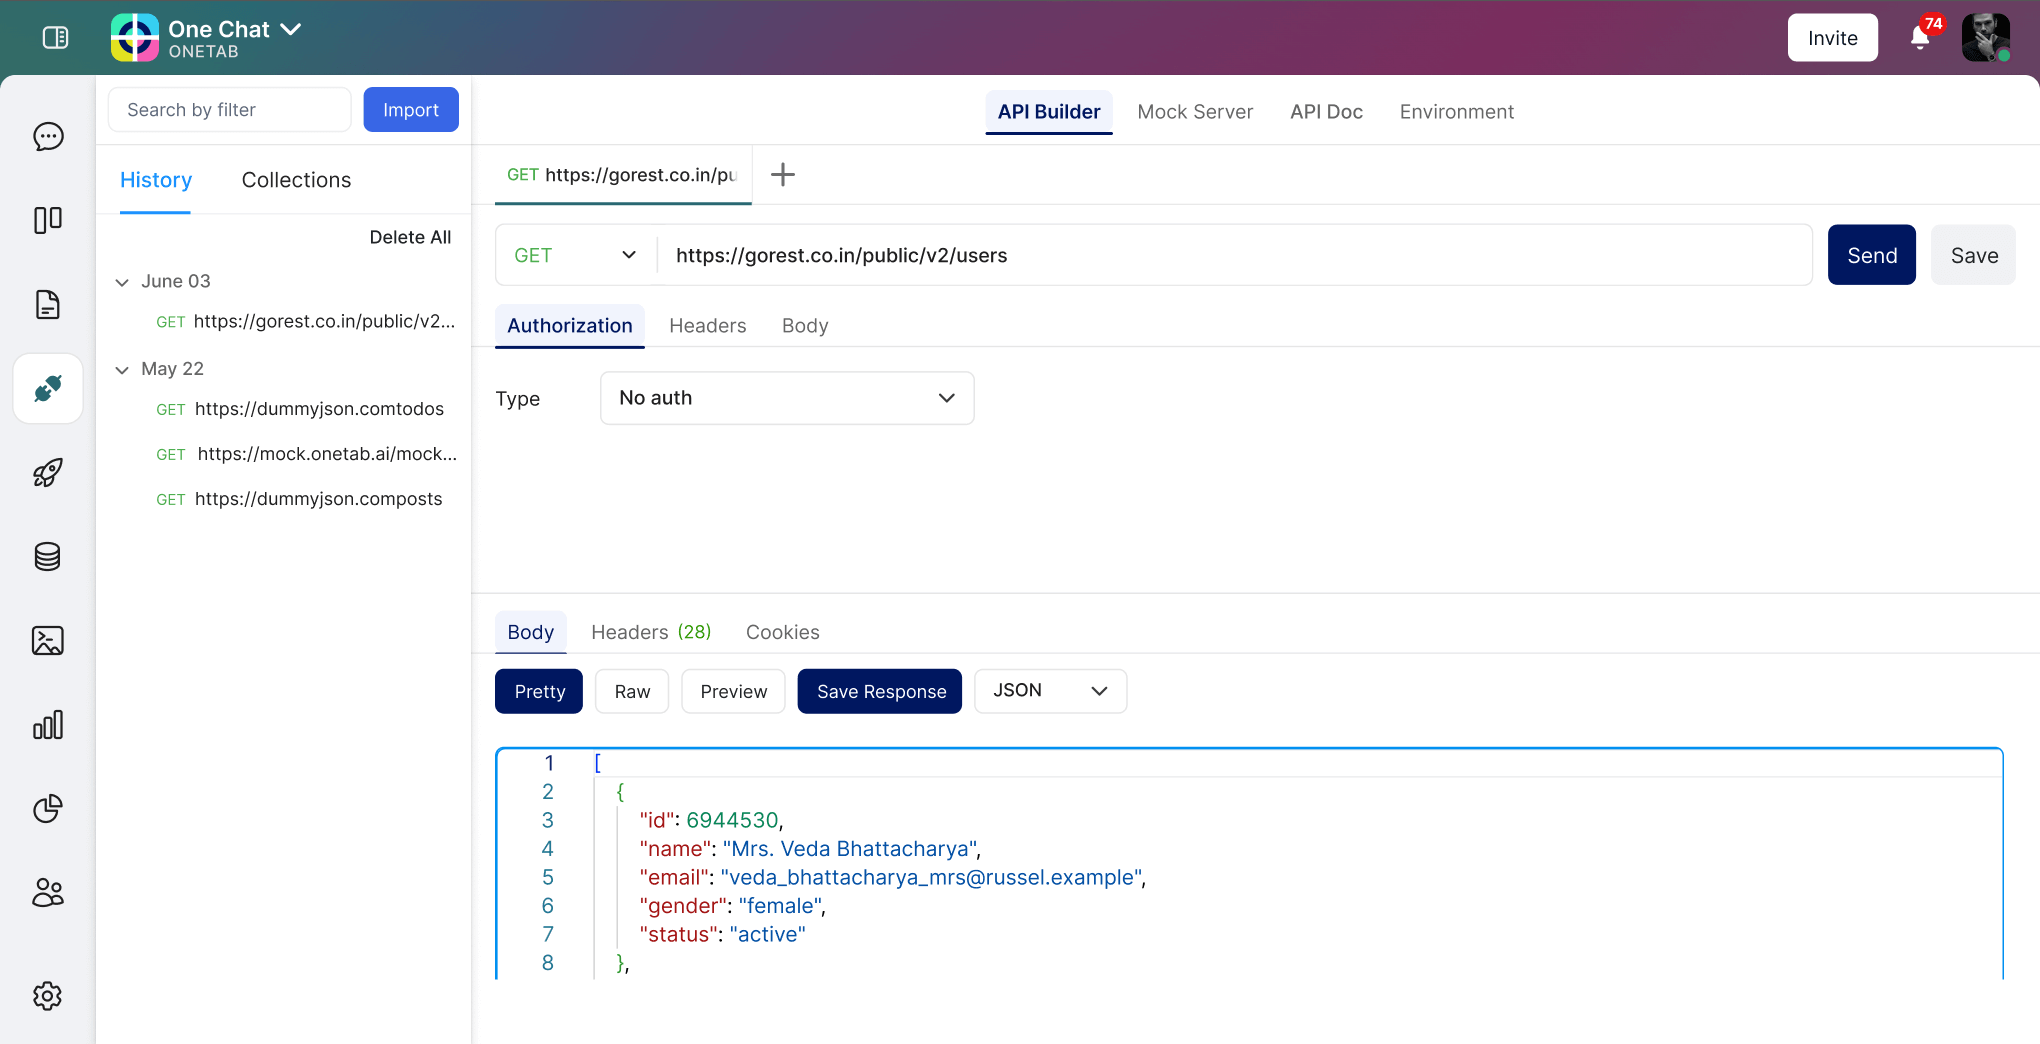Screen dimensions: 2040x1044
Task: Click the veda_bhattacharya_mrs@russel.example email value
Action: pyautogui.click(x=930, y=877)
